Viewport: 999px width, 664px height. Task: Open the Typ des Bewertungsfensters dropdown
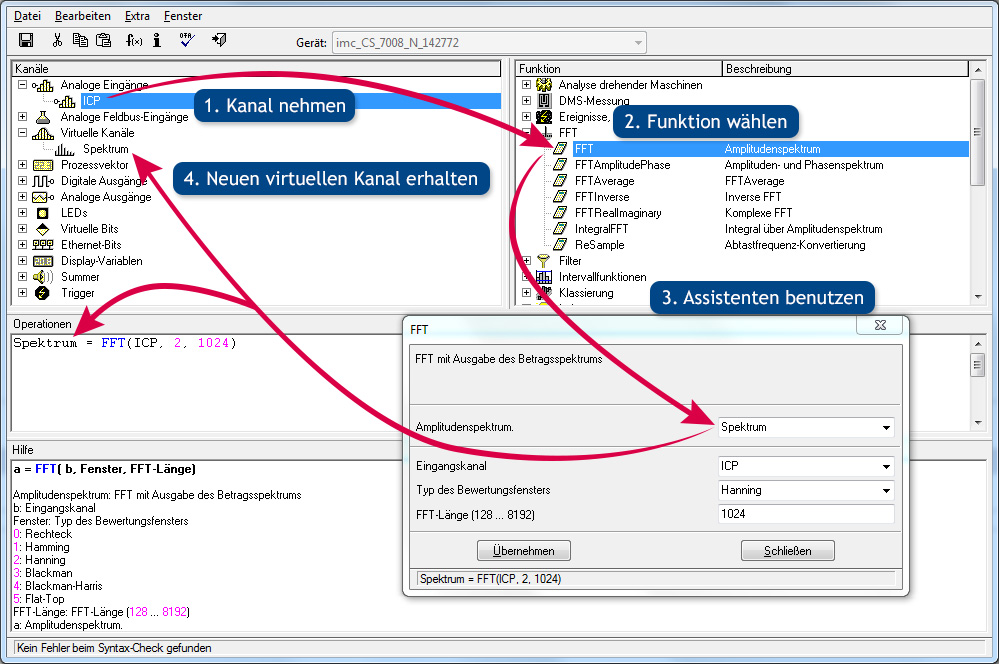pyautogui.click(x=885, y=491)
